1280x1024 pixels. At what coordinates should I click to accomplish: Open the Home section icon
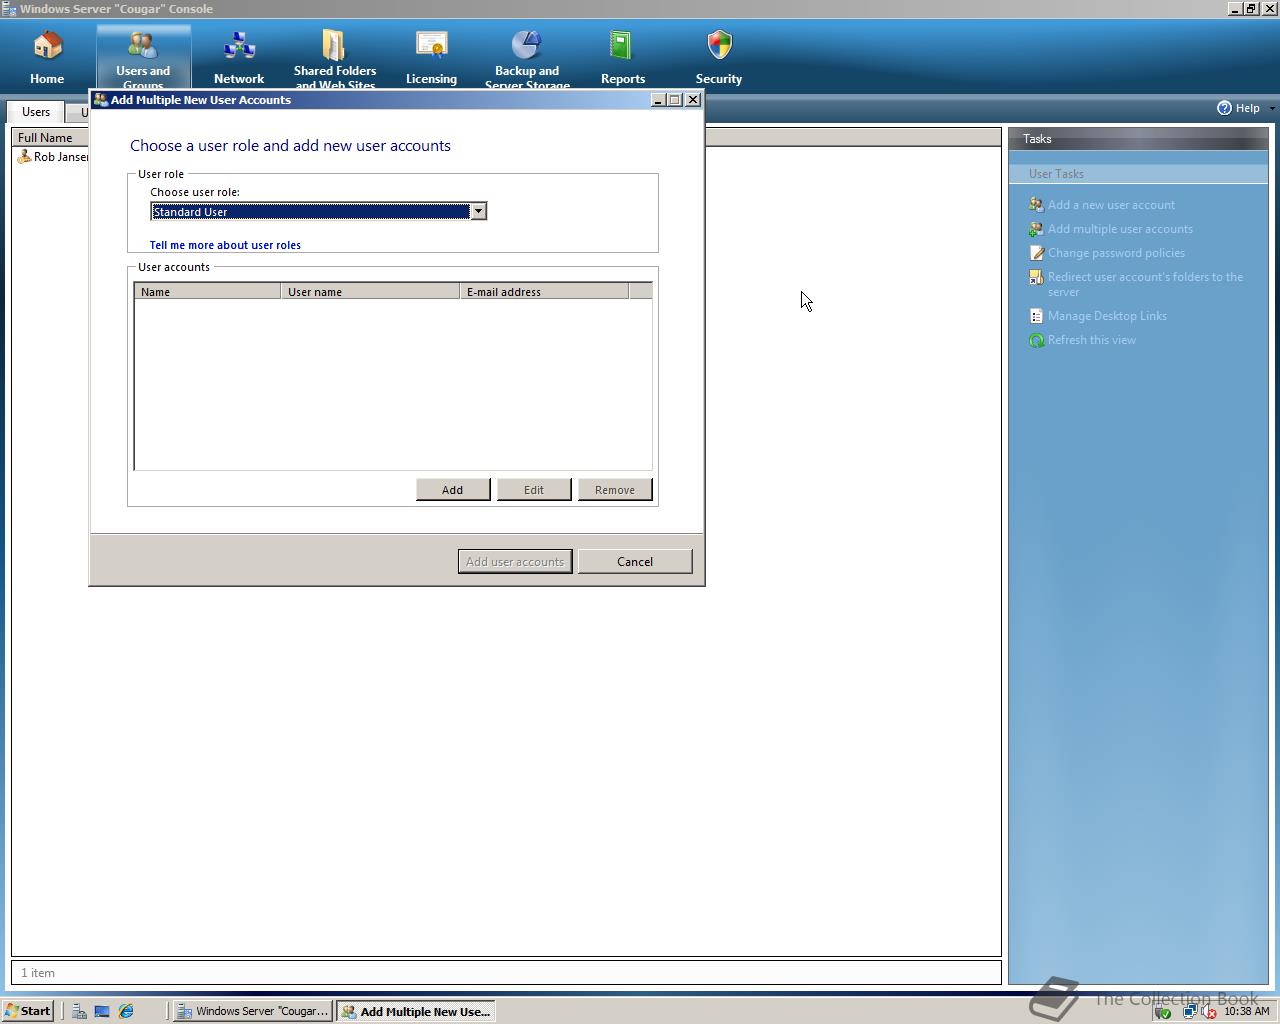coord(47,46)
